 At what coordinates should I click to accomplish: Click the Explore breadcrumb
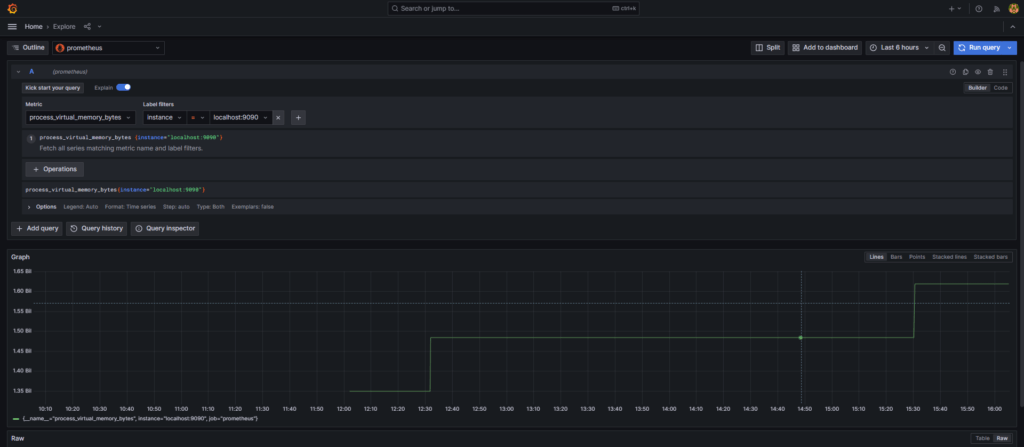point(64,27)
